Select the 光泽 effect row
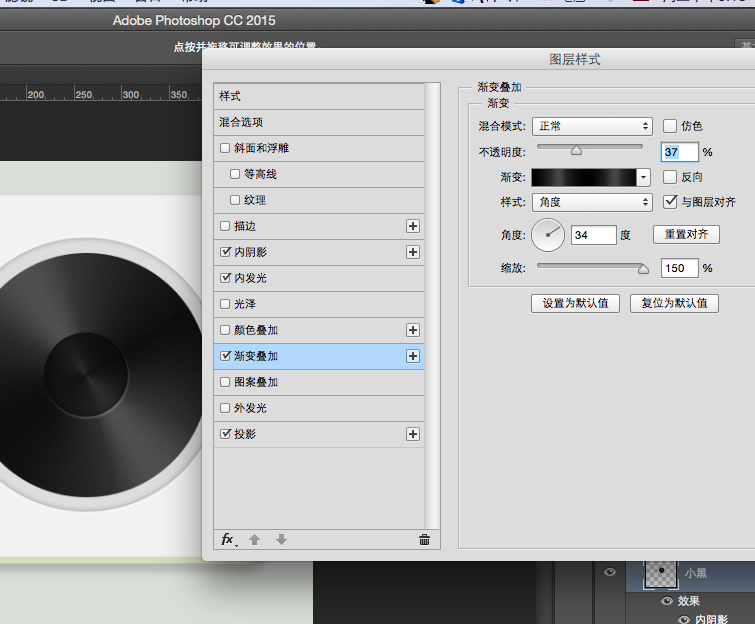Image resolution: width=755 pixels, height=624 pixels. tap(319, 304)
